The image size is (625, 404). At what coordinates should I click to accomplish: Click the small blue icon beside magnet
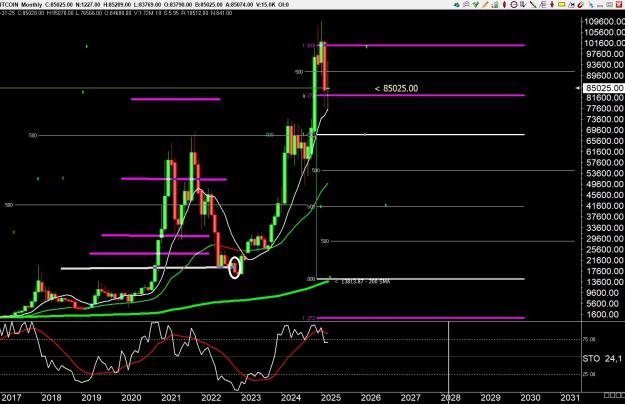tap(591, 5)
